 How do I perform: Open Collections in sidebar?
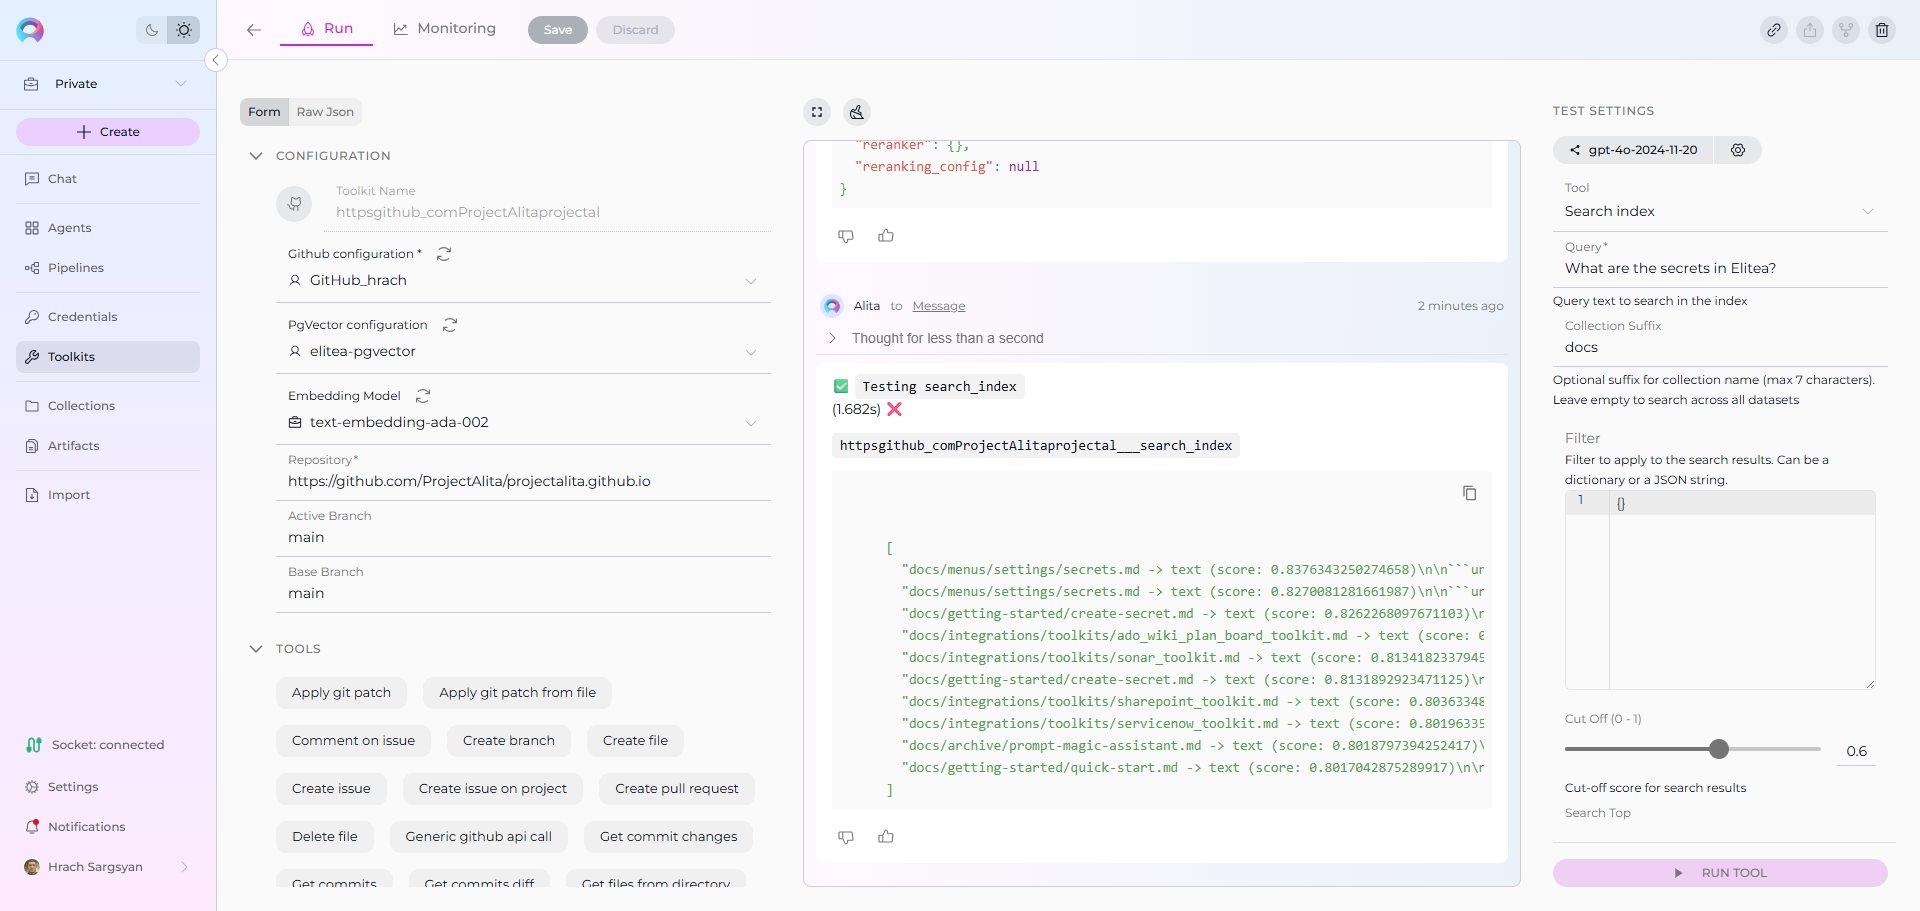coord(108,406)
